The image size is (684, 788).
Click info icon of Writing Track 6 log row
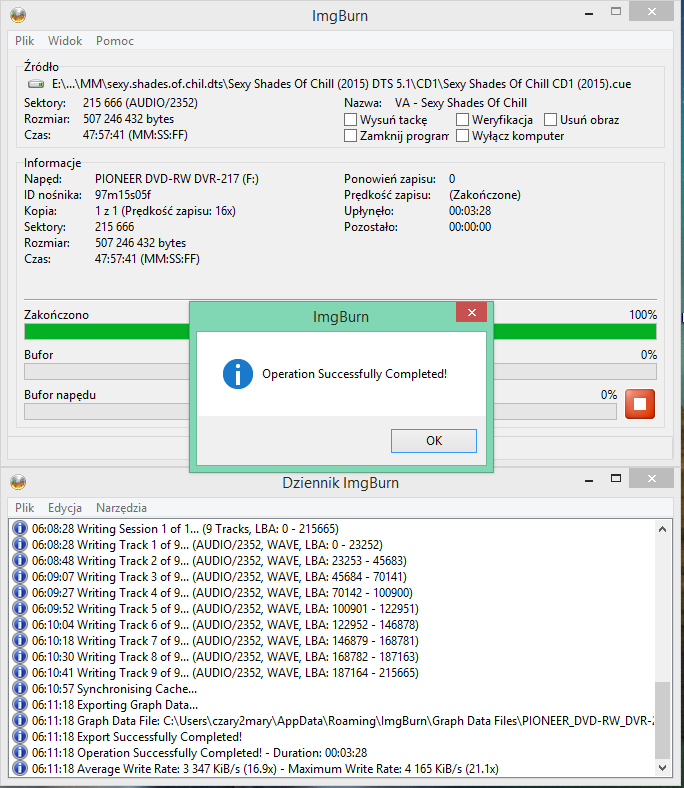tap(20, 625)
